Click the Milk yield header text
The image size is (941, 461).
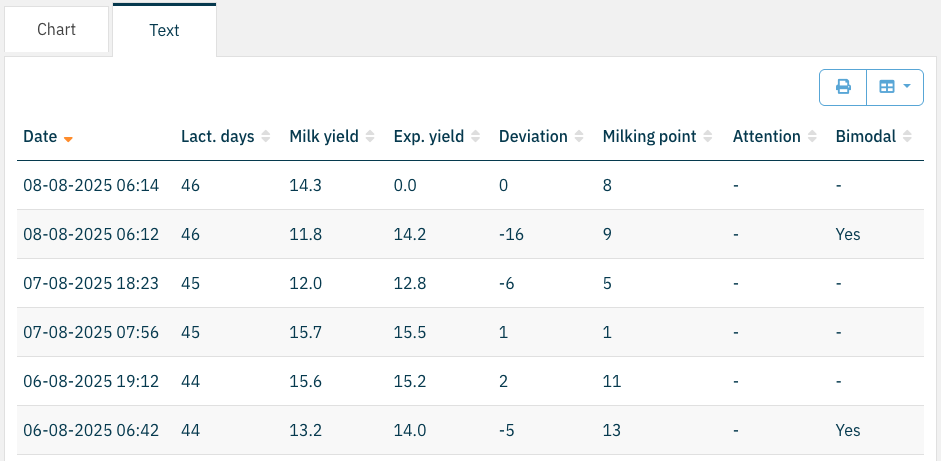pyautogui.click(x=323, y=137)
